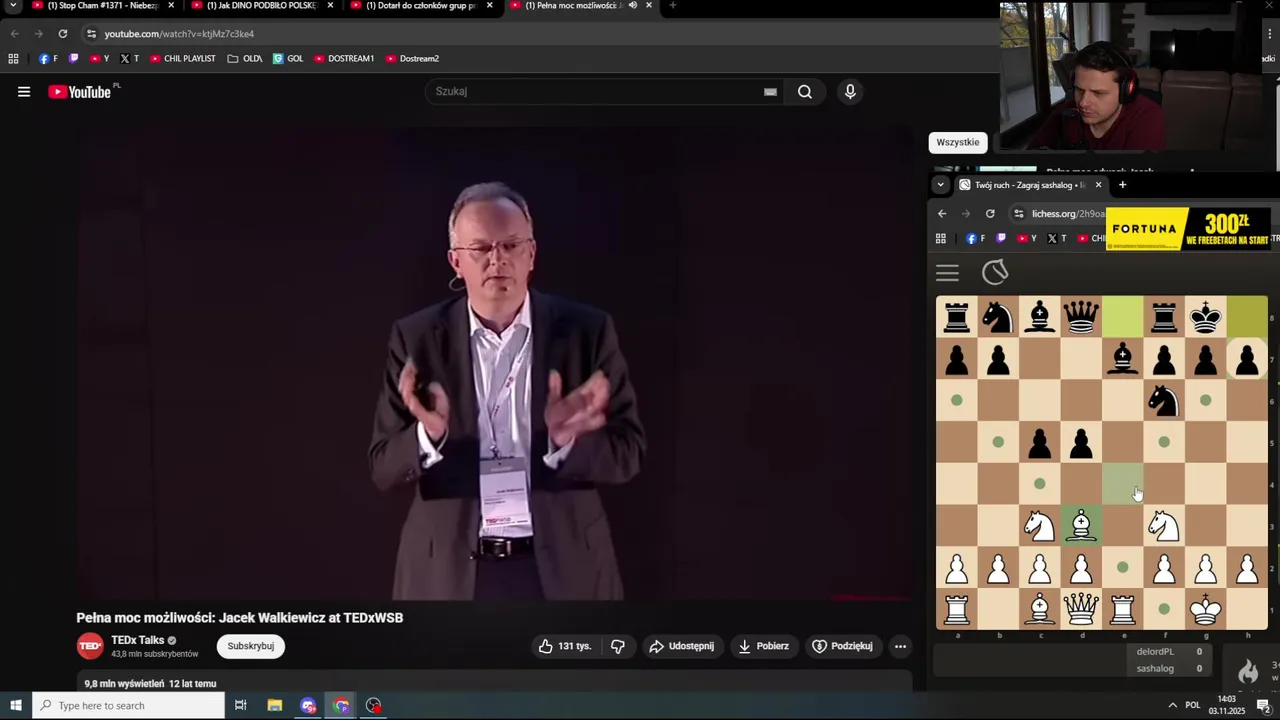Close the Pełna moc możliwości tab
Screen dimensions: 1280x720
(x=649, y=5)
